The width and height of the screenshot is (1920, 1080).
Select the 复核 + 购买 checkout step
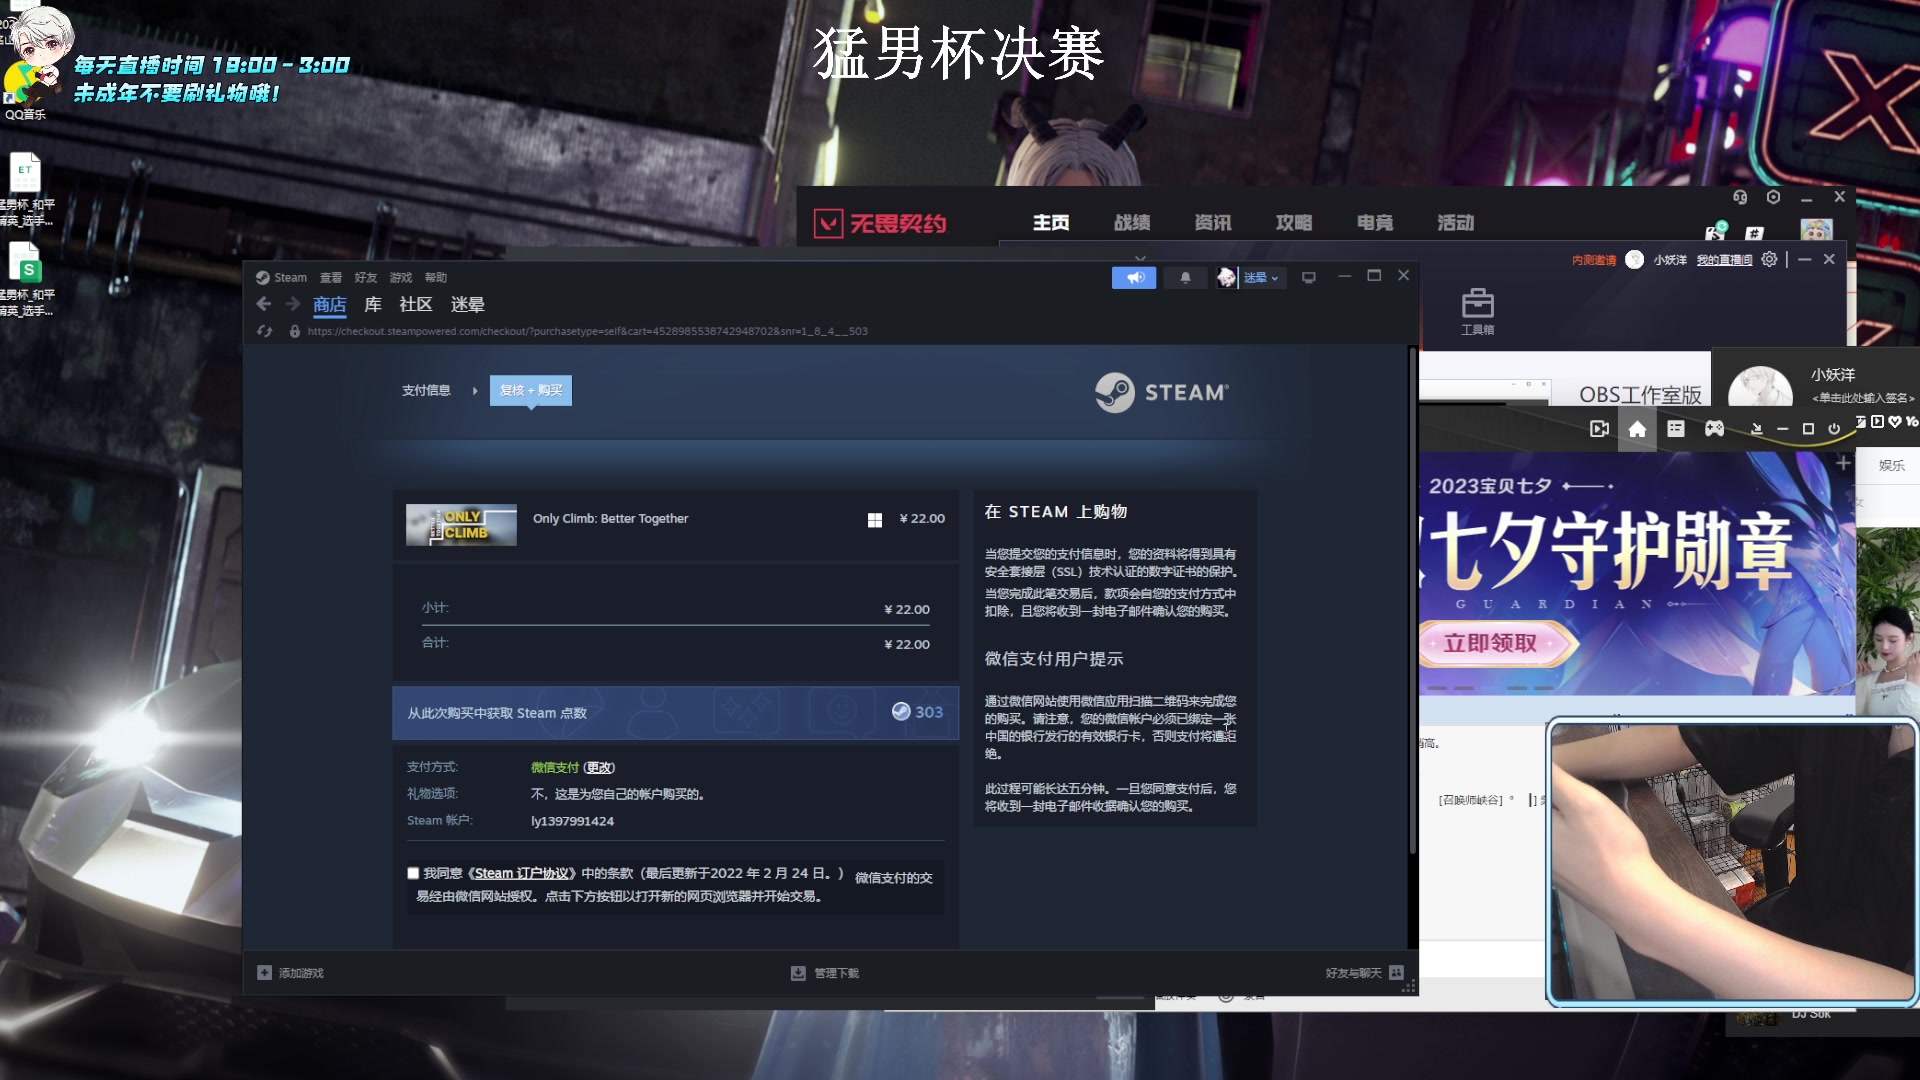click(531, 390)
